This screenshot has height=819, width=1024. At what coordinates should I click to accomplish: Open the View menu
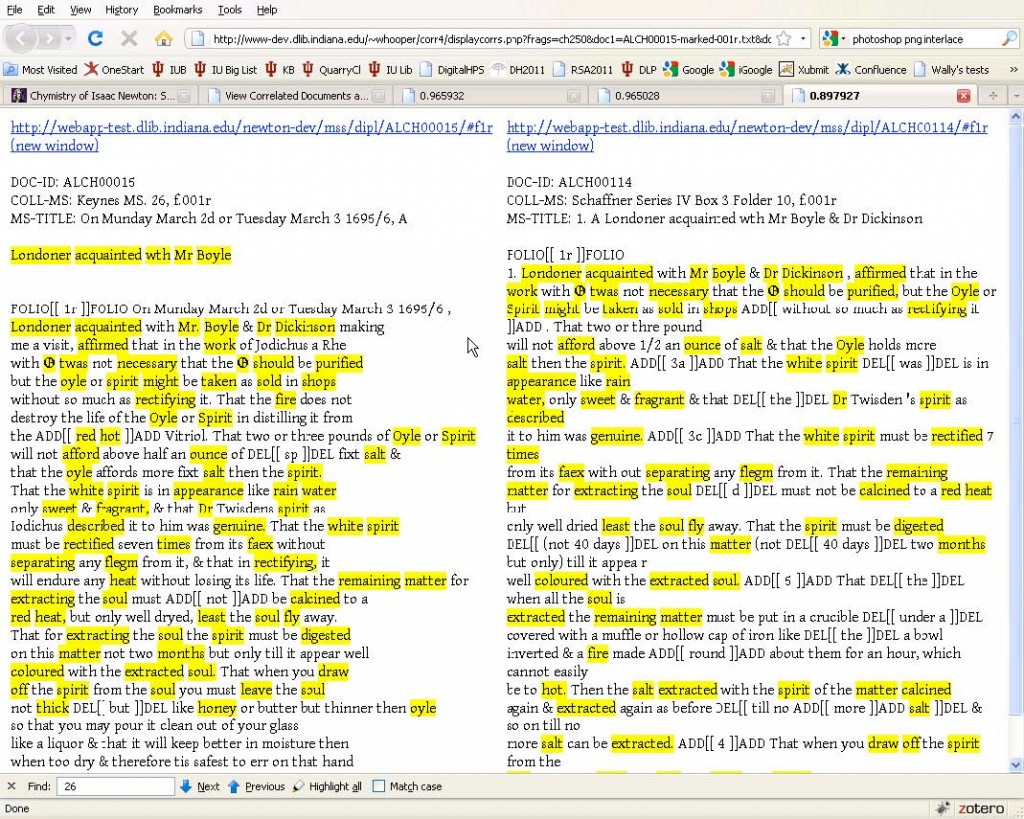80,10
